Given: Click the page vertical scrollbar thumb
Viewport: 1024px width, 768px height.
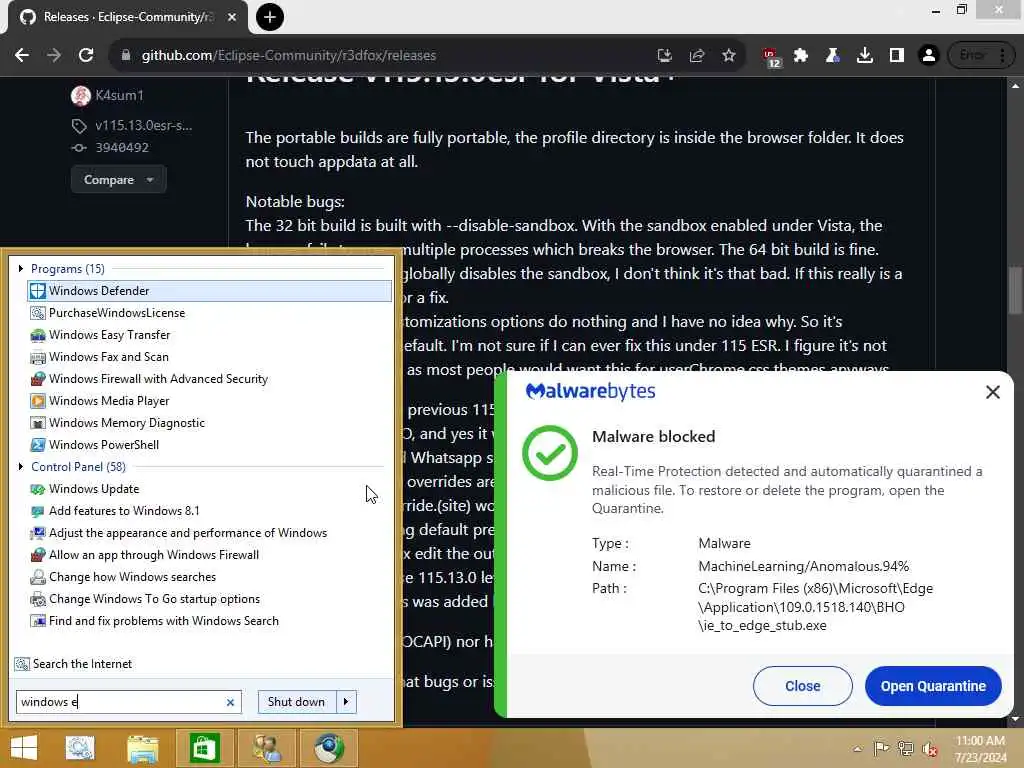Looking at the screenshot, I should click(1014, 291).
